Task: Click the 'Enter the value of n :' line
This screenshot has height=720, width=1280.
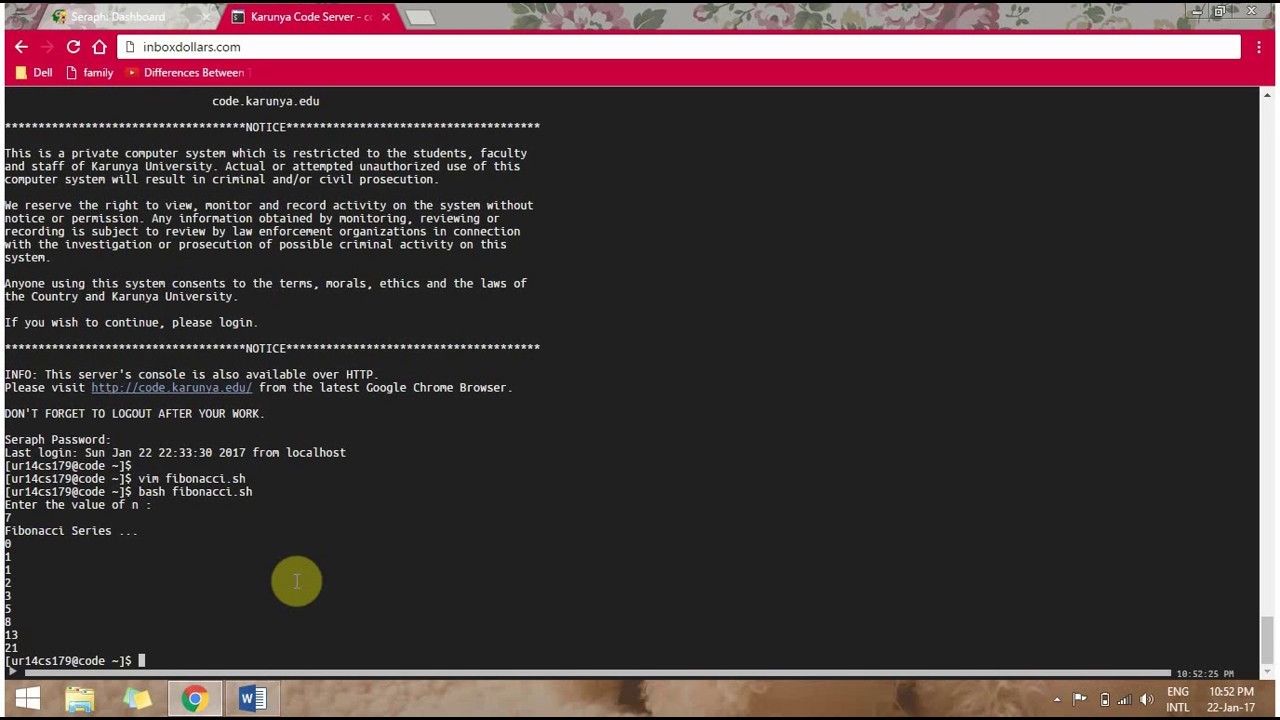Action: click(78, 505)
